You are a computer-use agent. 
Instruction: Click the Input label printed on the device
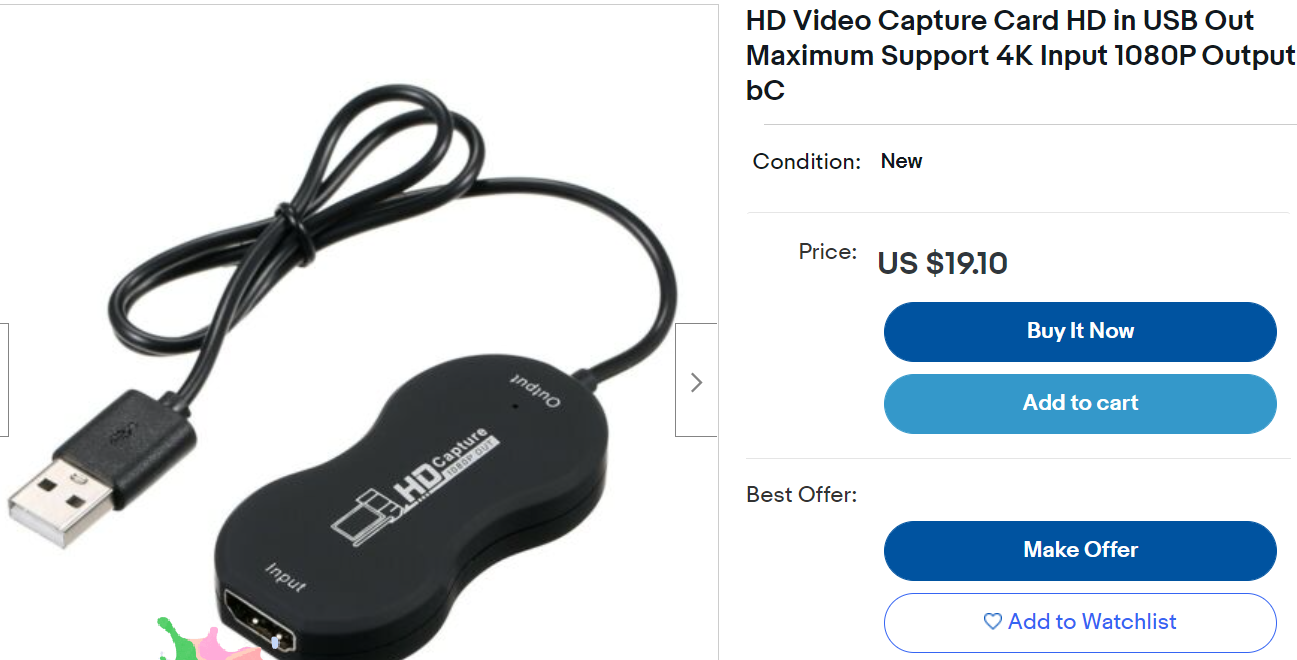click(285, 577)
